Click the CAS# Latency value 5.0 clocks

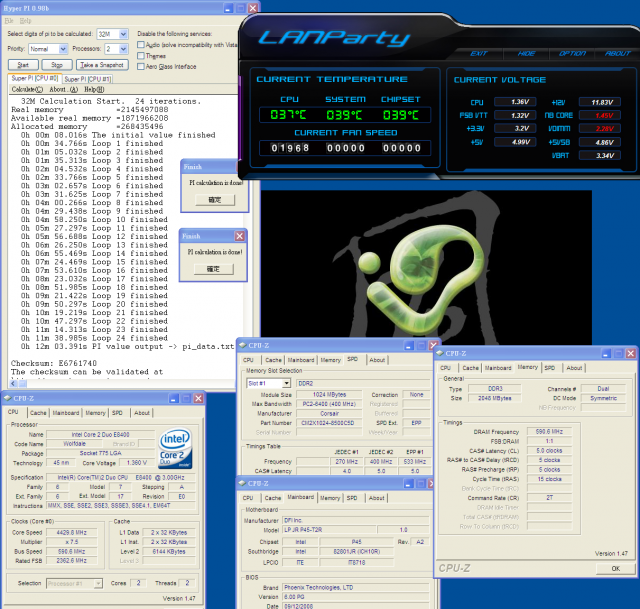coord(549,451)
